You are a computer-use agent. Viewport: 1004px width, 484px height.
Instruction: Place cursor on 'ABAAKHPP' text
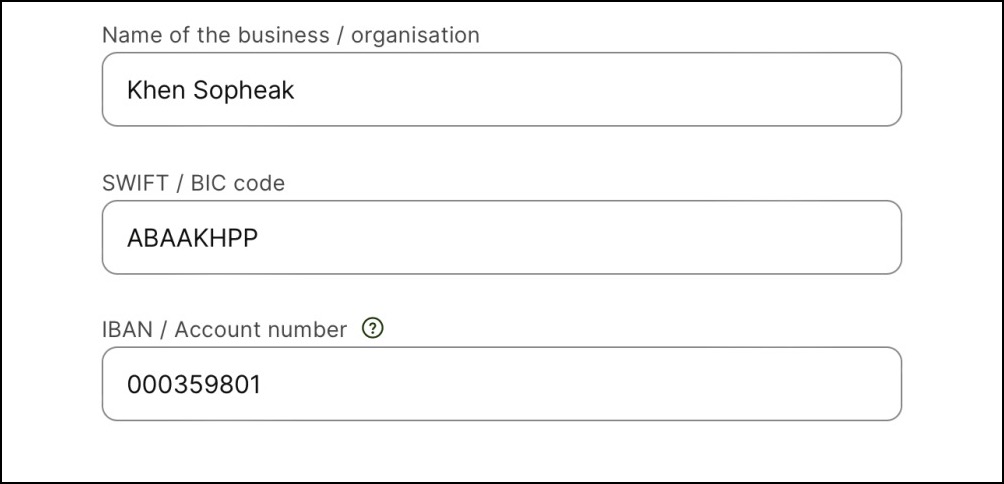coord(193,238)
